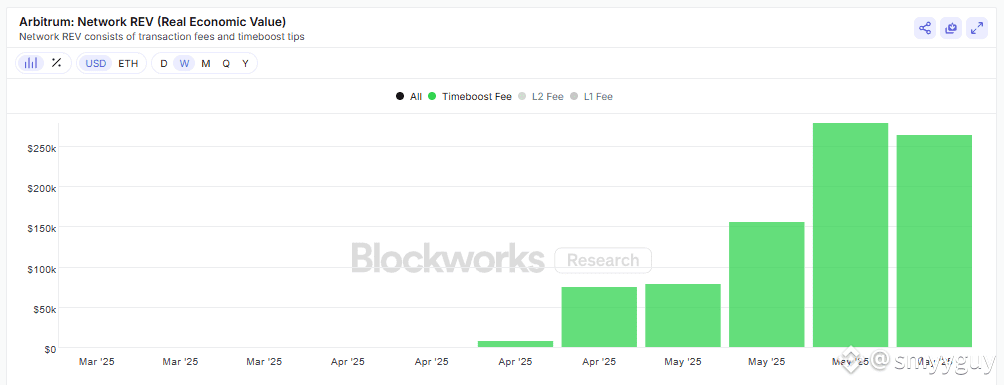Click the $0 axis label
Viewport: 1004px width, 385px height.
click(x=50, y=350)
